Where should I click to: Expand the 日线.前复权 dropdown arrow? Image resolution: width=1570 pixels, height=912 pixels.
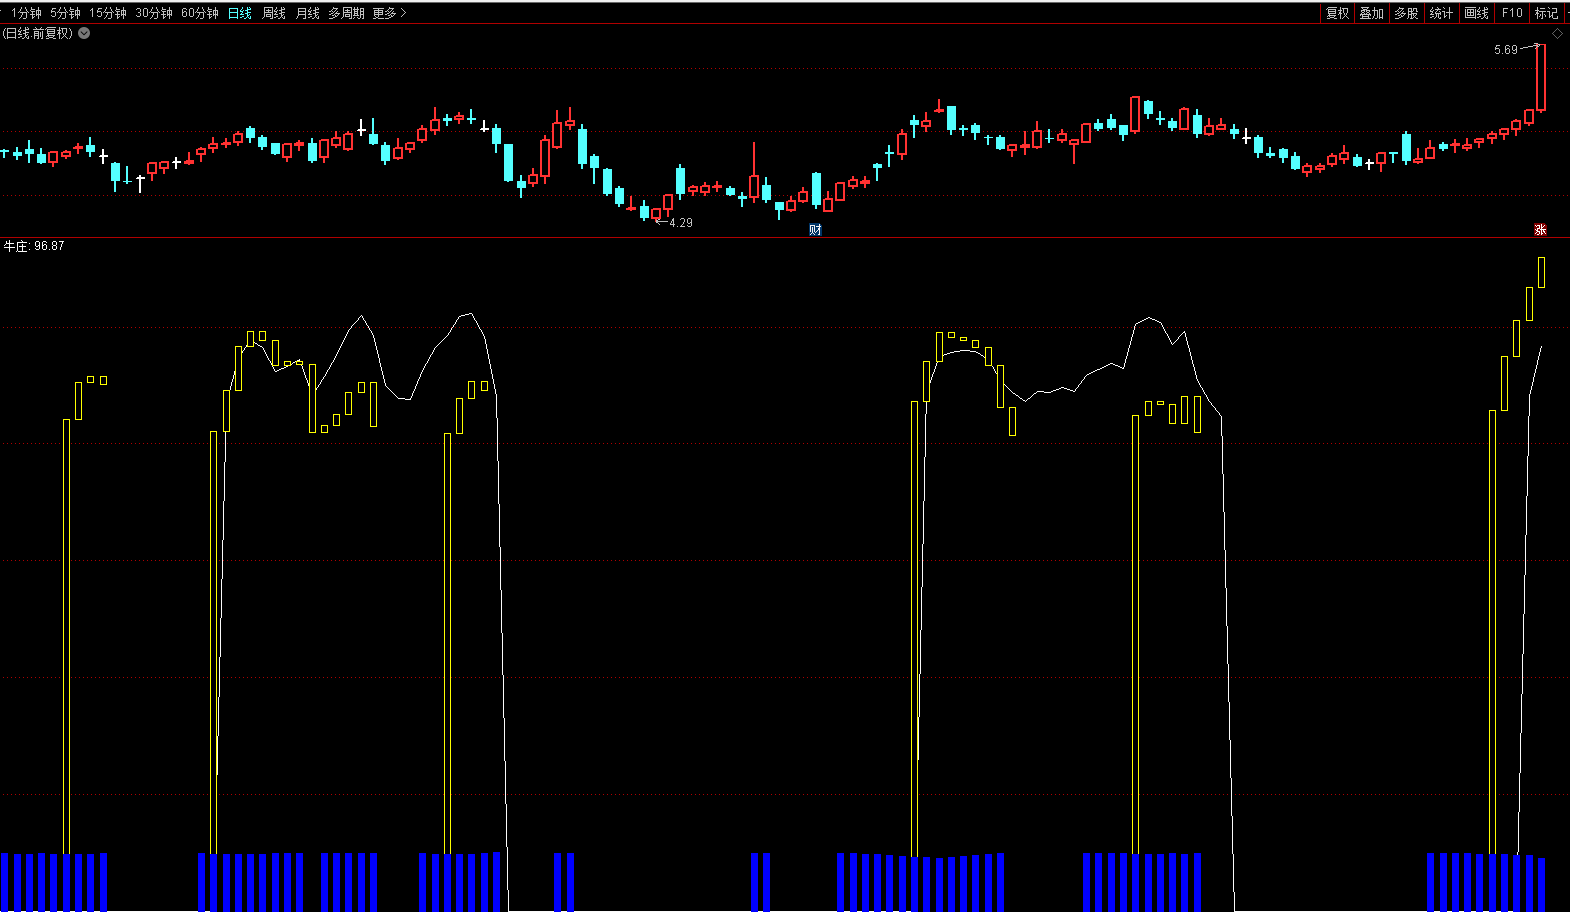[x=84, y=33]
